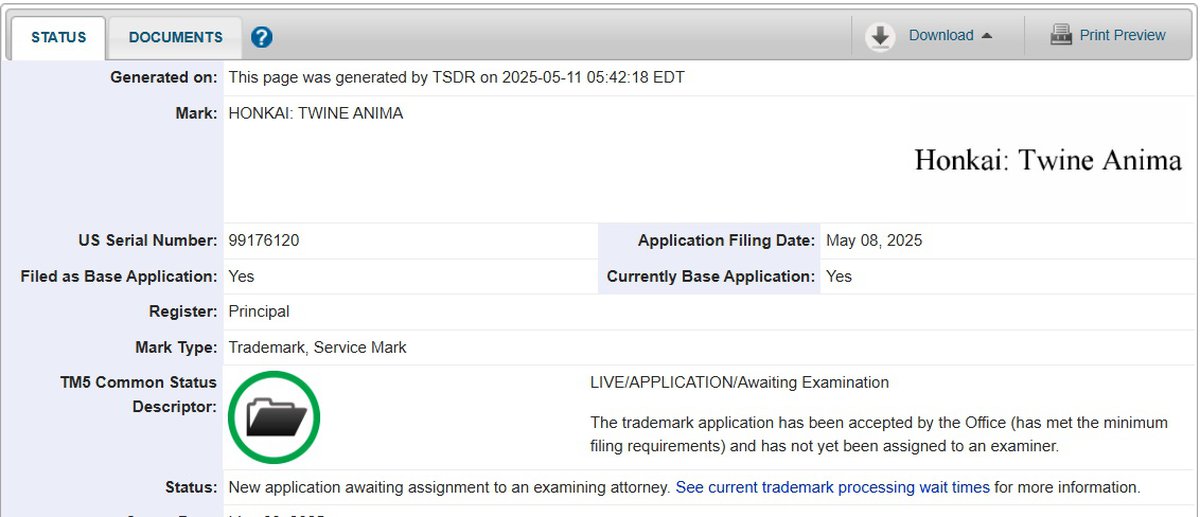Open the DOCUMENTS tab

pos(175,38)
